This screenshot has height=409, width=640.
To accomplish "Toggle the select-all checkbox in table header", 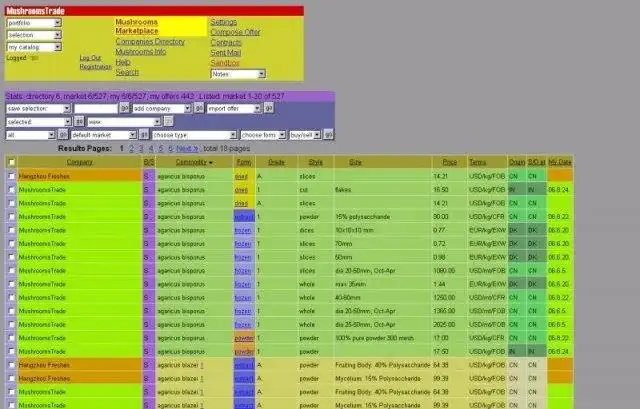I will coord(12,162).
